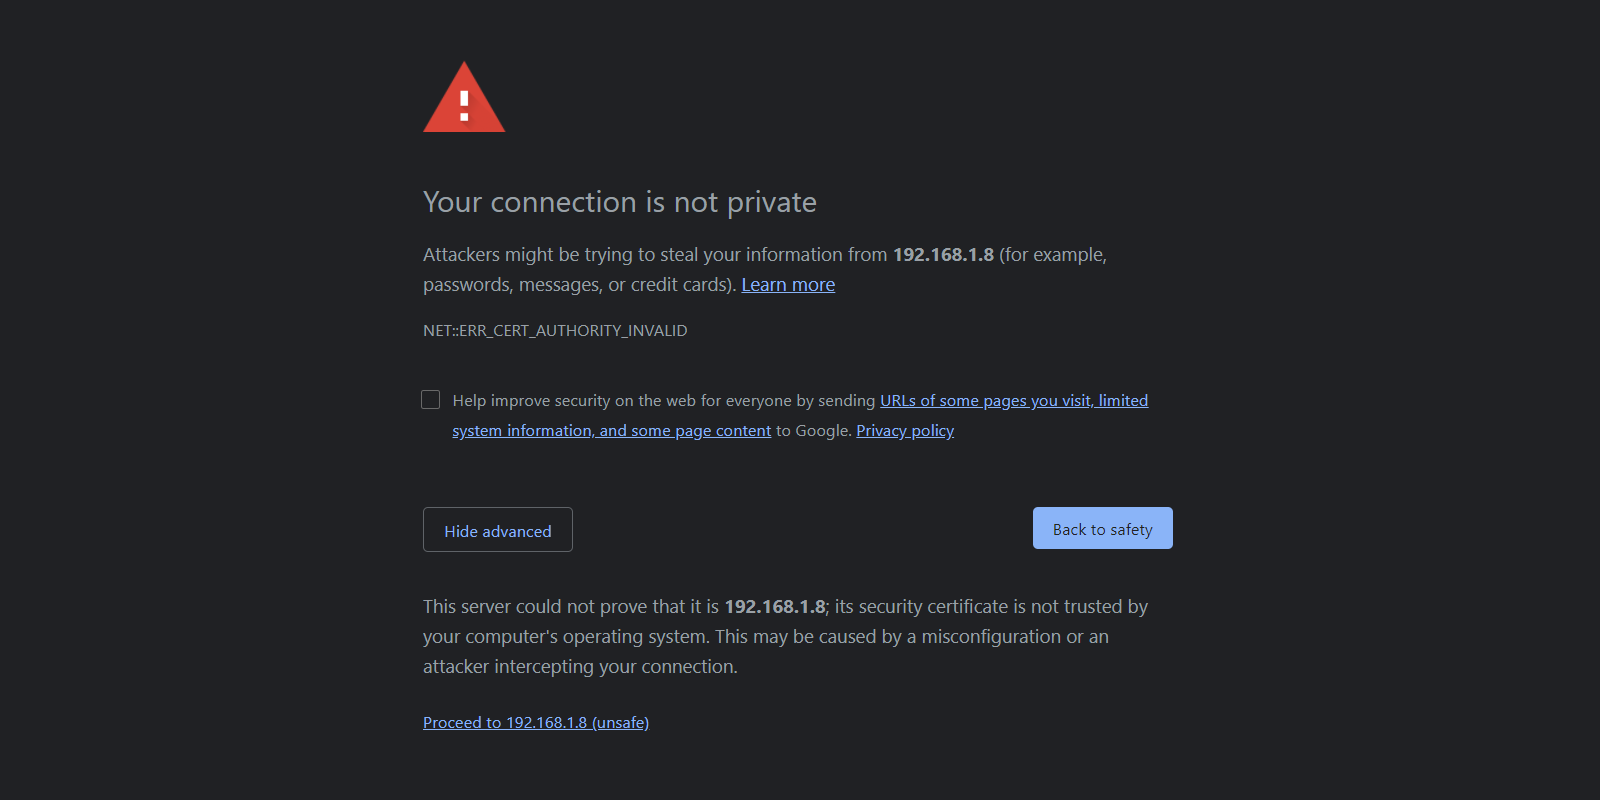Click the exclamation mark inside the warning triangle
The image size is (1600, 800).
pos(463,105)
